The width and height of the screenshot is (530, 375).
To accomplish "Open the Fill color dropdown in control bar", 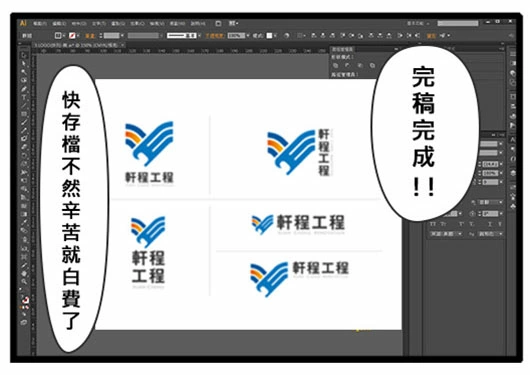I will [64, 35].
